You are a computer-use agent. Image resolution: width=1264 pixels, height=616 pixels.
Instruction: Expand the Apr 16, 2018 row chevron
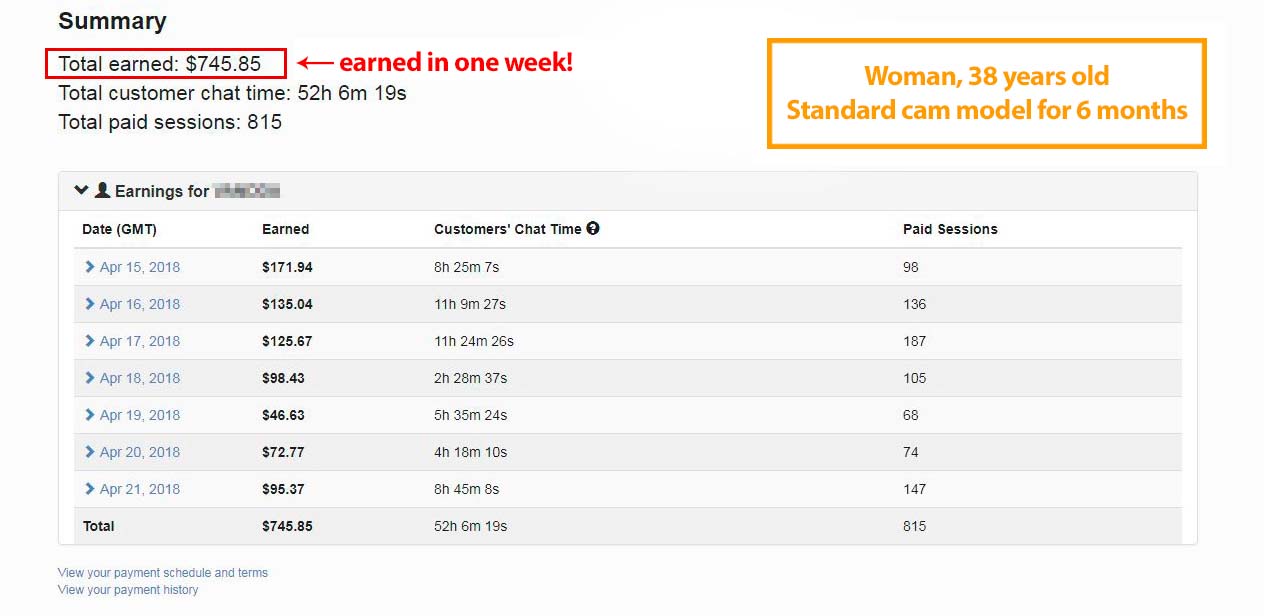(x=90, y=304)
